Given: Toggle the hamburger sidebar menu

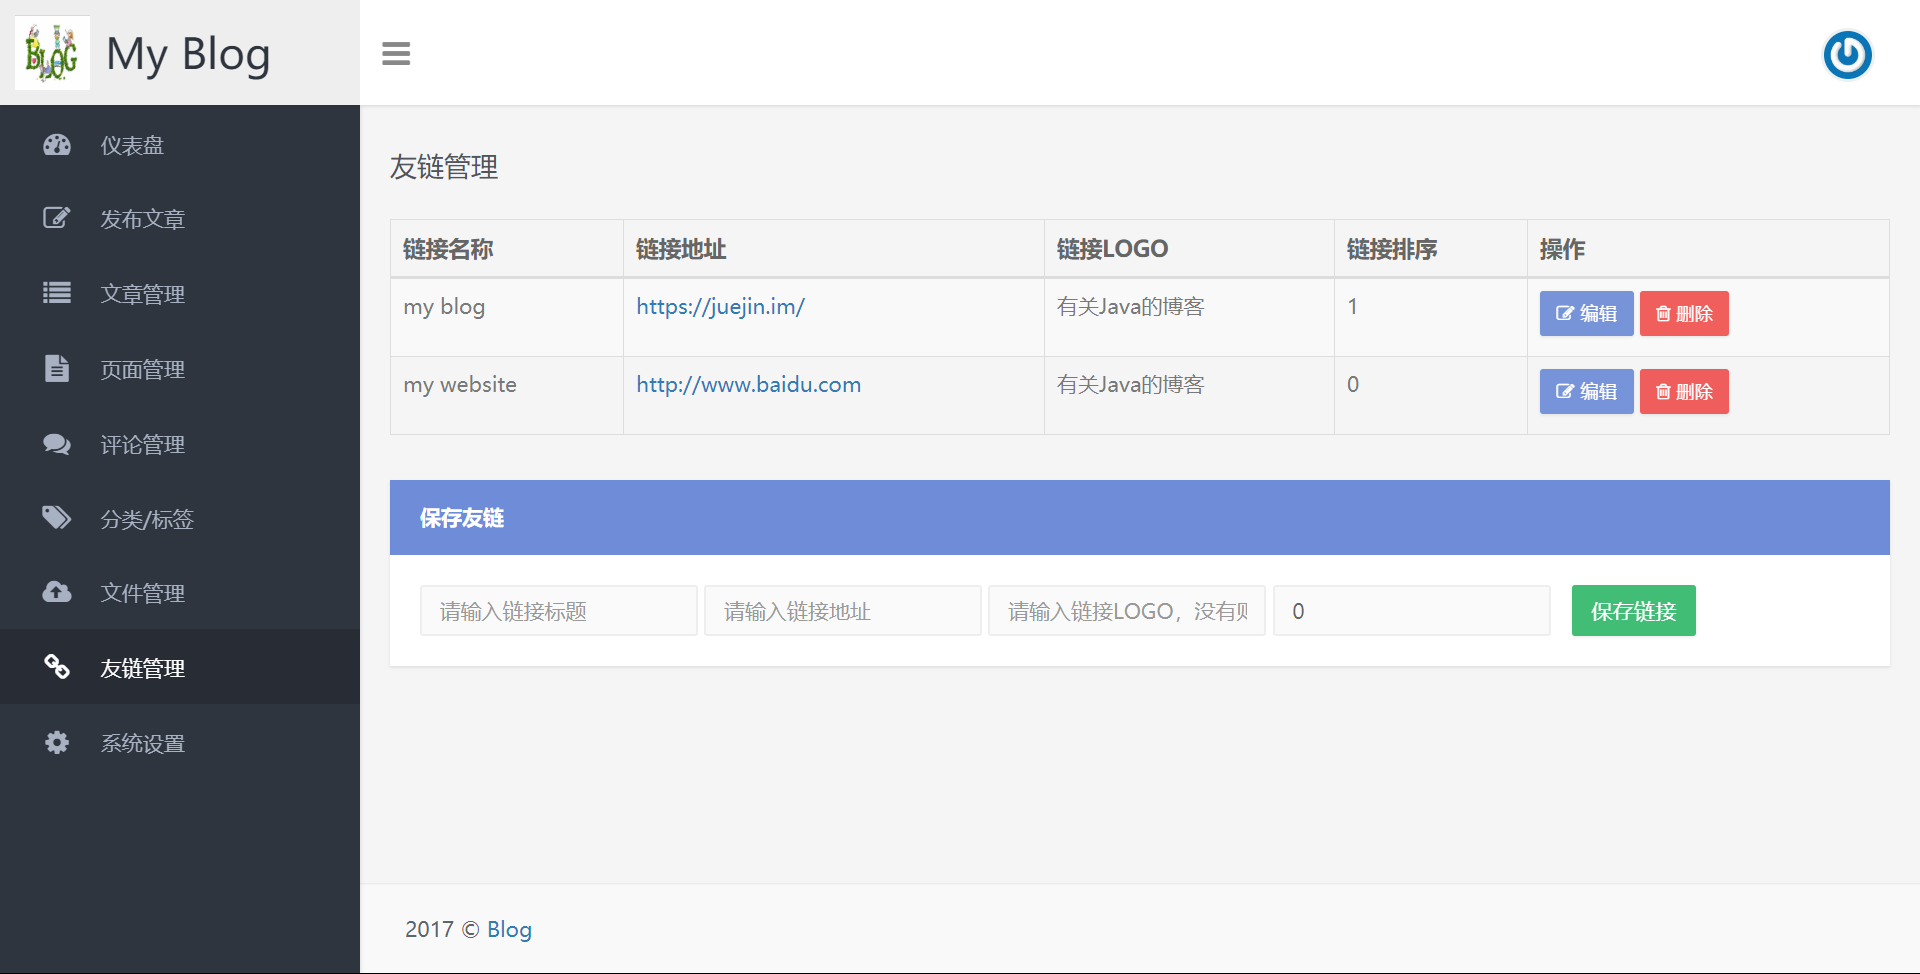Looking at the screenshot, I should [x=396, y=54].
